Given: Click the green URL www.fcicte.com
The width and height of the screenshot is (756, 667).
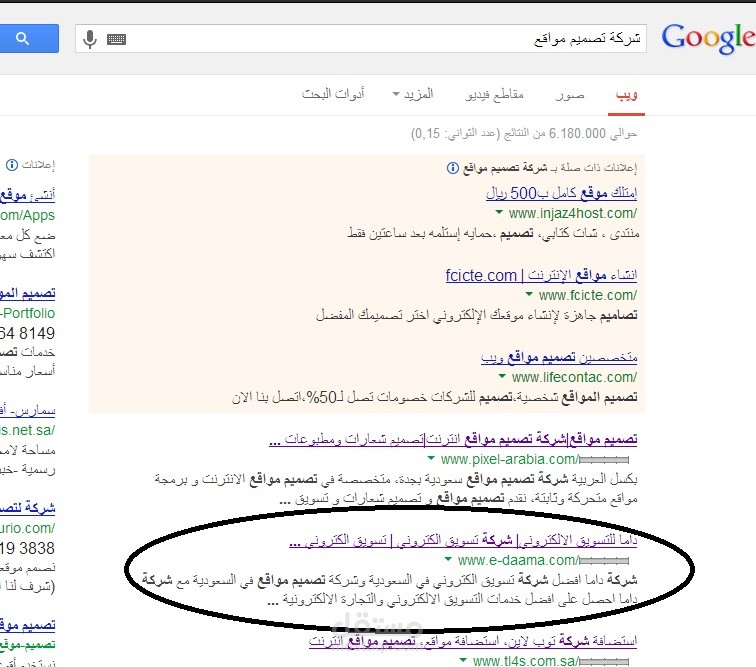Looking at the screenshot, I should (588, 295).
